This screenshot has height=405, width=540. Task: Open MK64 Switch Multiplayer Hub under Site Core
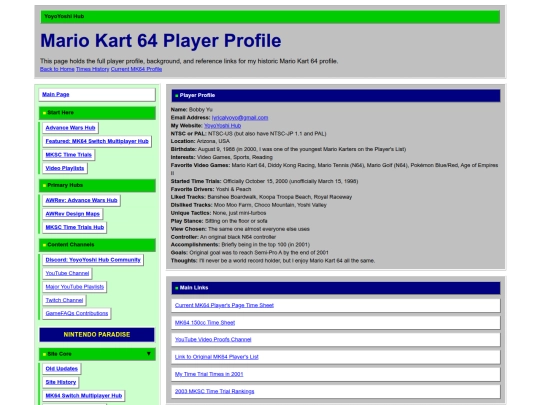coord(84,396)
